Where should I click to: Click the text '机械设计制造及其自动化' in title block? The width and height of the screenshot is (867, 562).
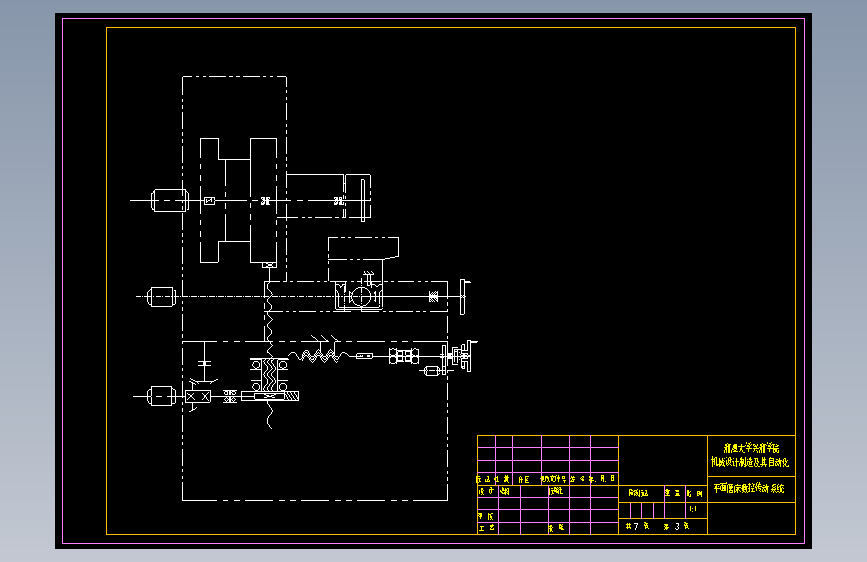[750, 462]
